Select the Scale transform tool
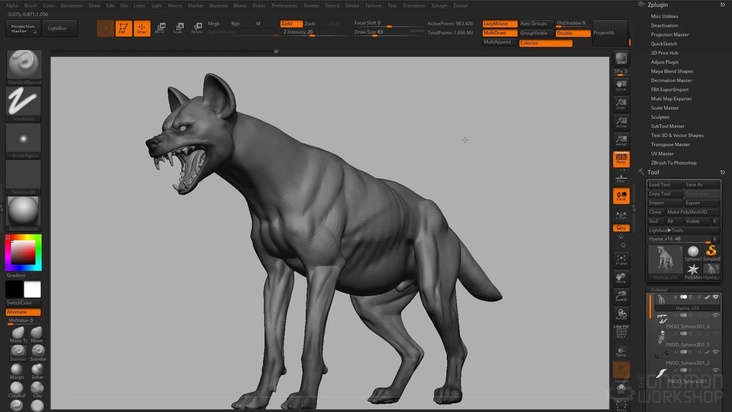The height and width of the screenshot is (412, 732). [x=178, y=28]
